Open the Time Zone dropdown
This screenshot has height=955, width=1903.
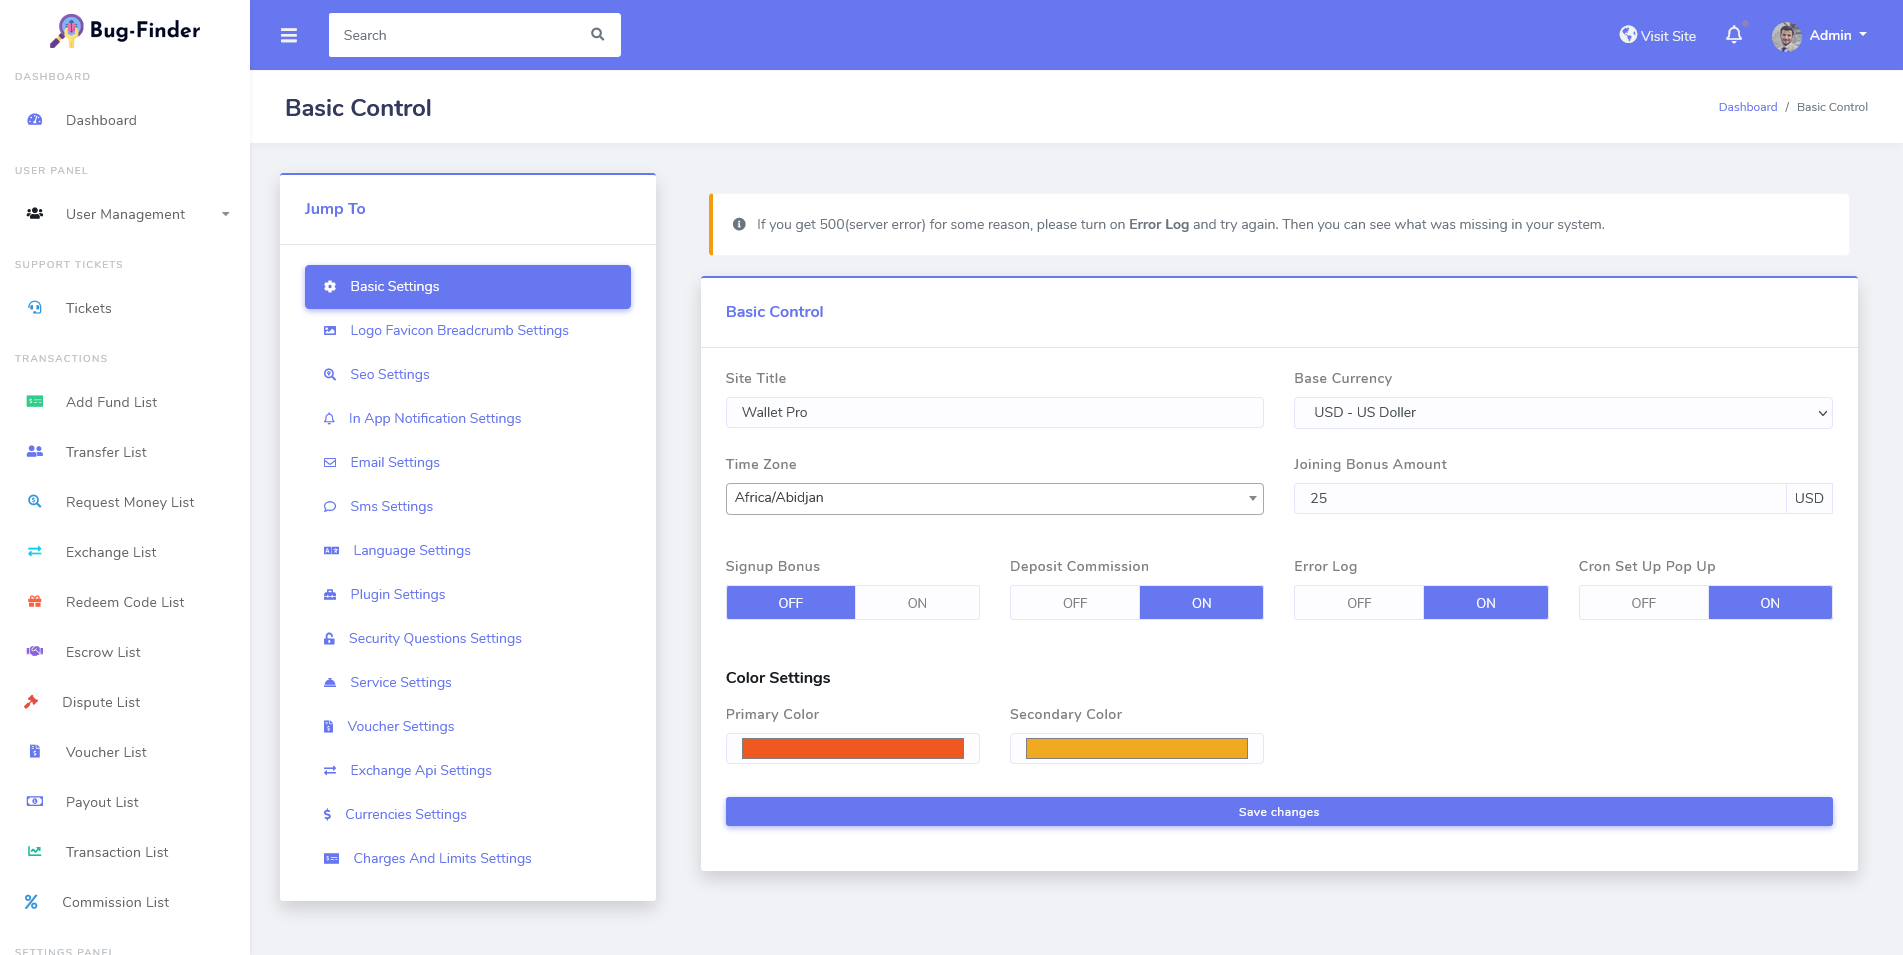(x=994, y=498)
